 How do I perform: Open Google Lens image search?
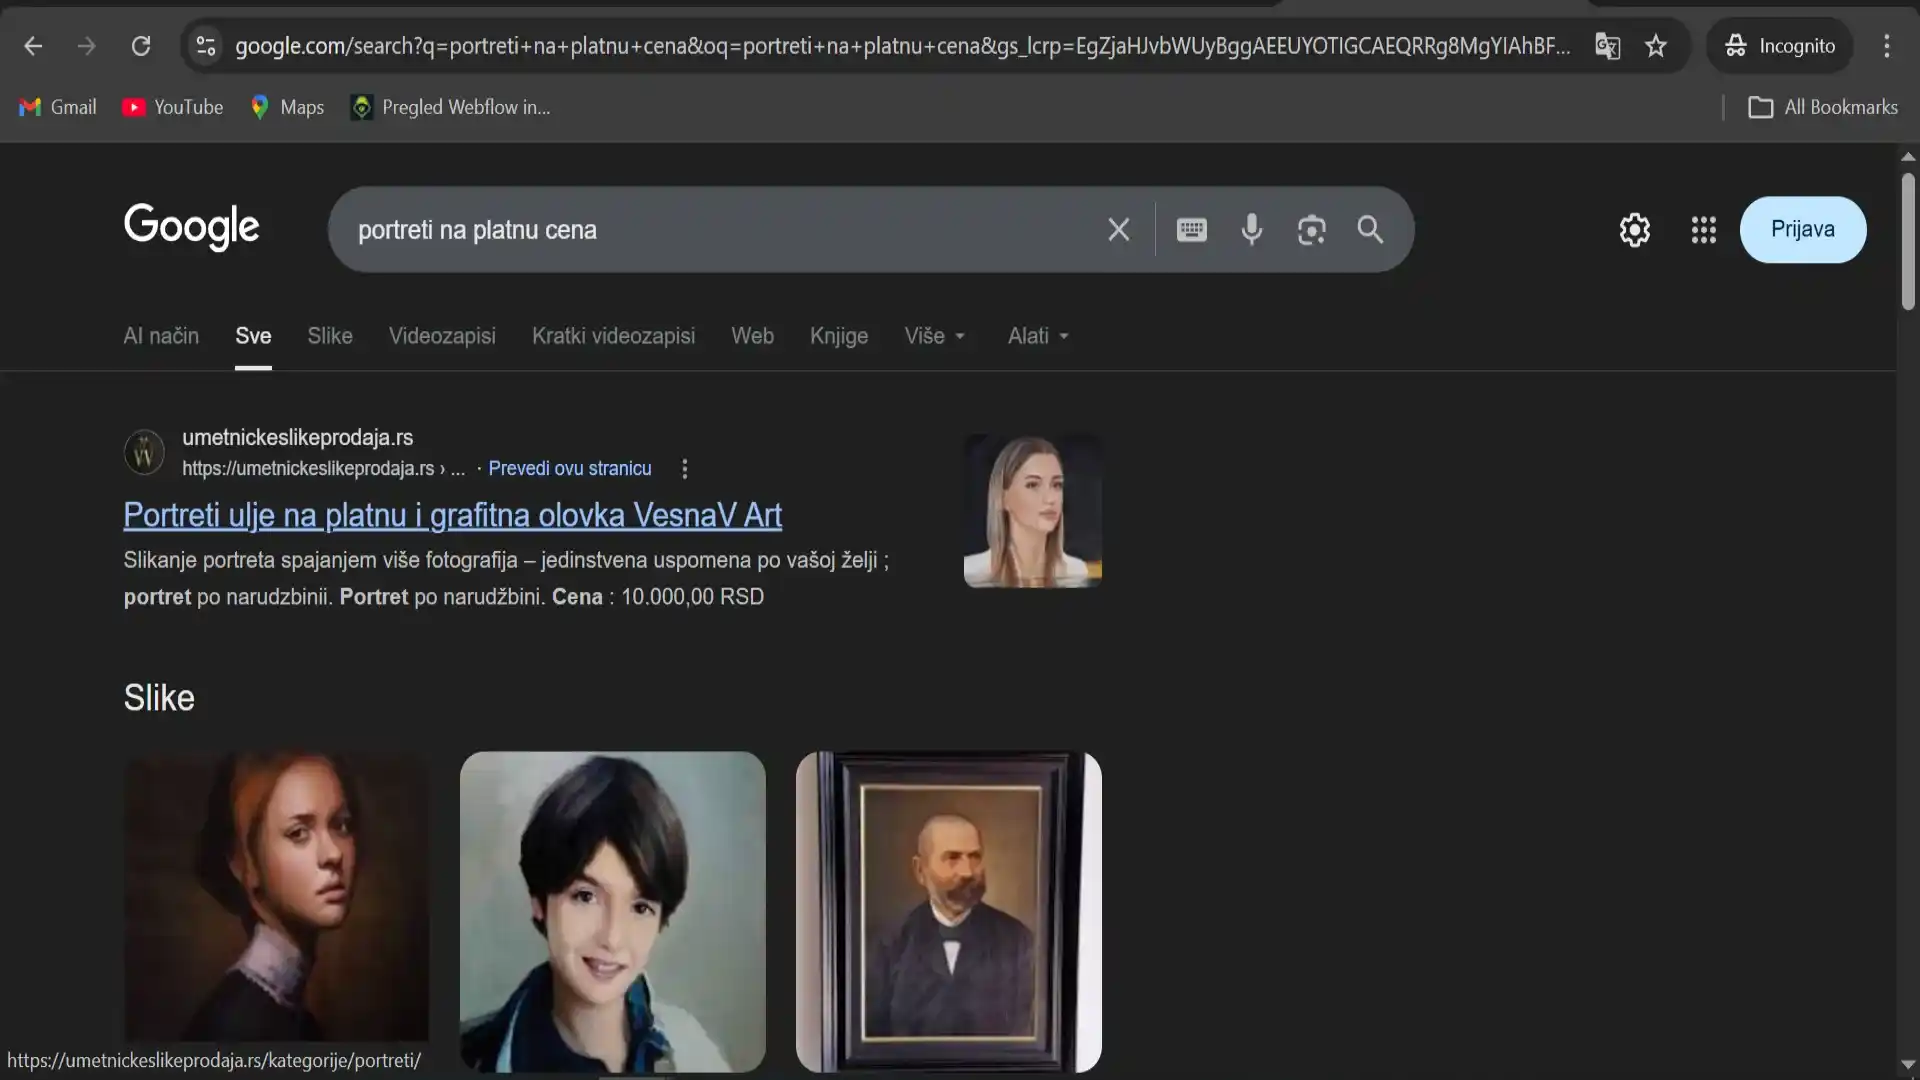(x=1311, y=230)
